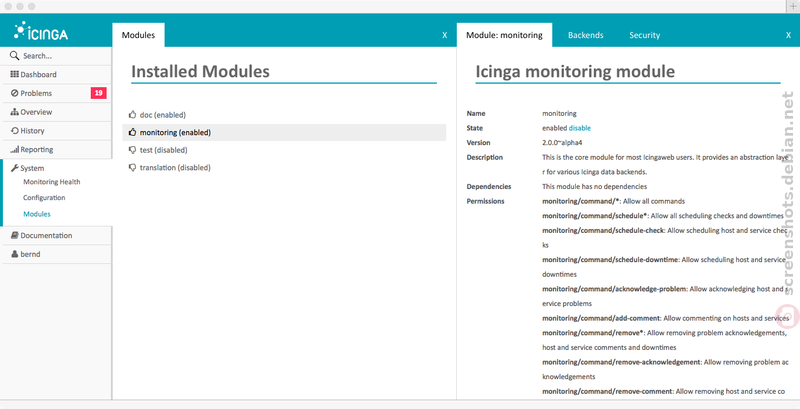Click the Reporting bar chart icon
This screenshot has width=800, height=409.
14,150
